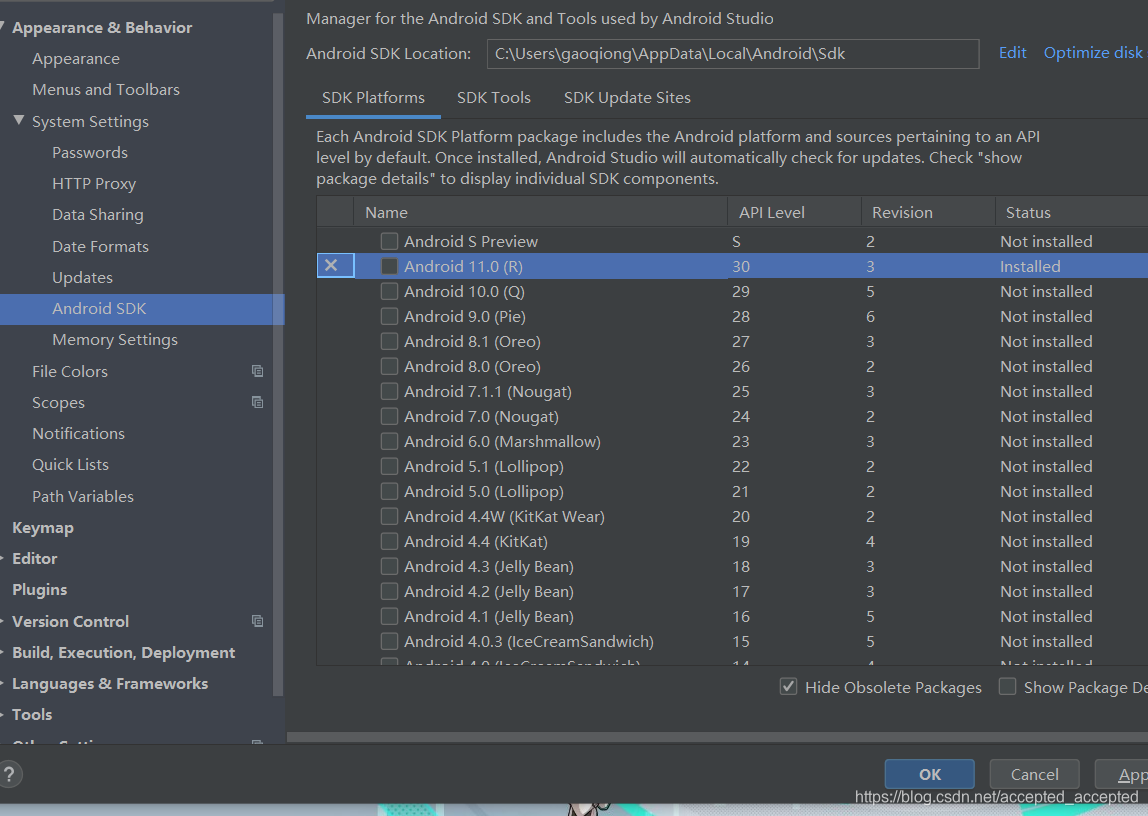The image size is (1148, 816).
Task: Open the Scopes settings page
Action: 59,403
